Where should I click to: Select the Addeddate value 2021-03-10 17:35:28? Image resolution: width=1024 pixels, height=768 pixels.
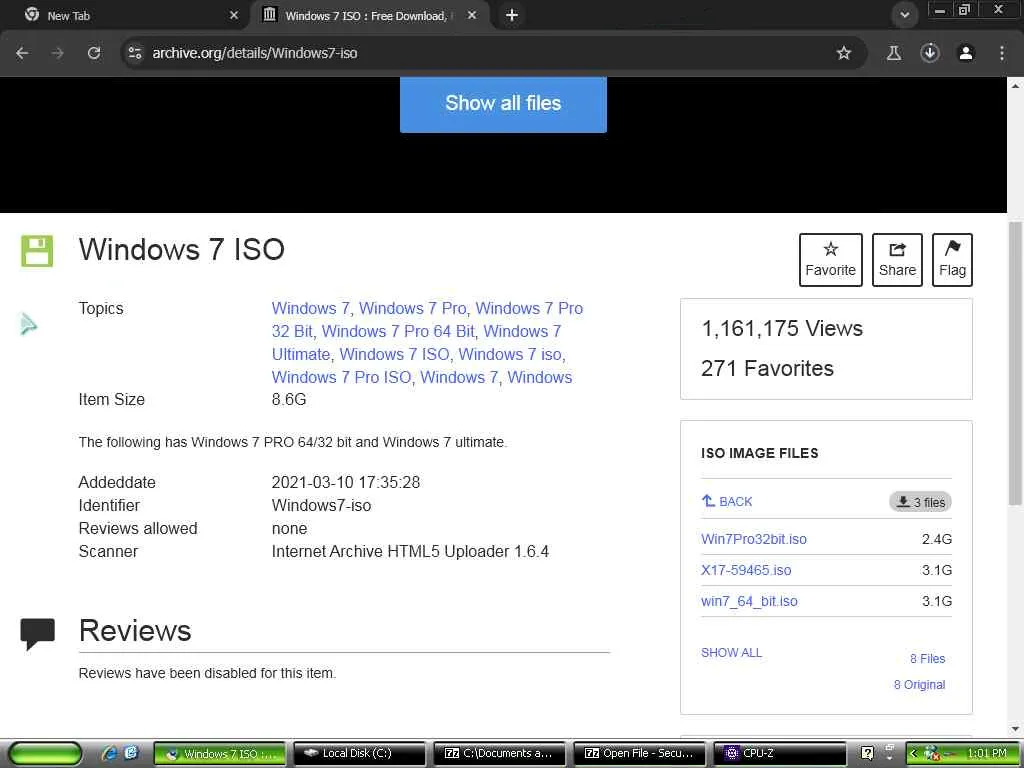[x=345, y=483]
